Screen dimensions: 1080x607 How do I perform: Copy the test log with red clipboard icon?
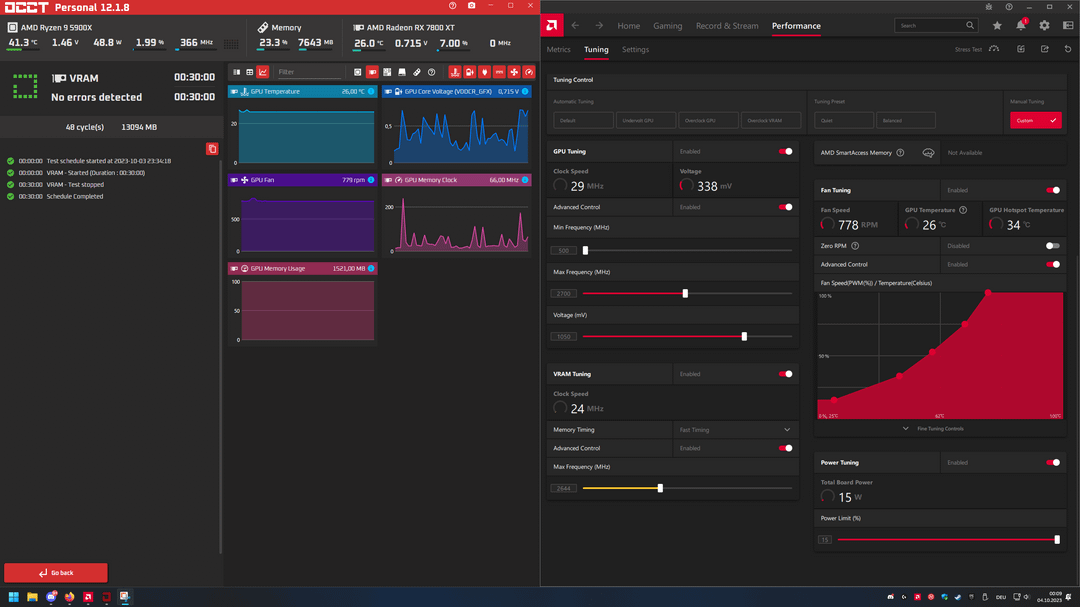point(212,149)
